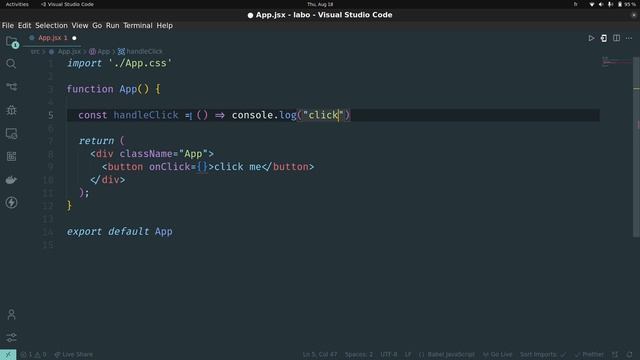
Task: Change the UTF-8 file encoding
Action: tap(389, 355)
